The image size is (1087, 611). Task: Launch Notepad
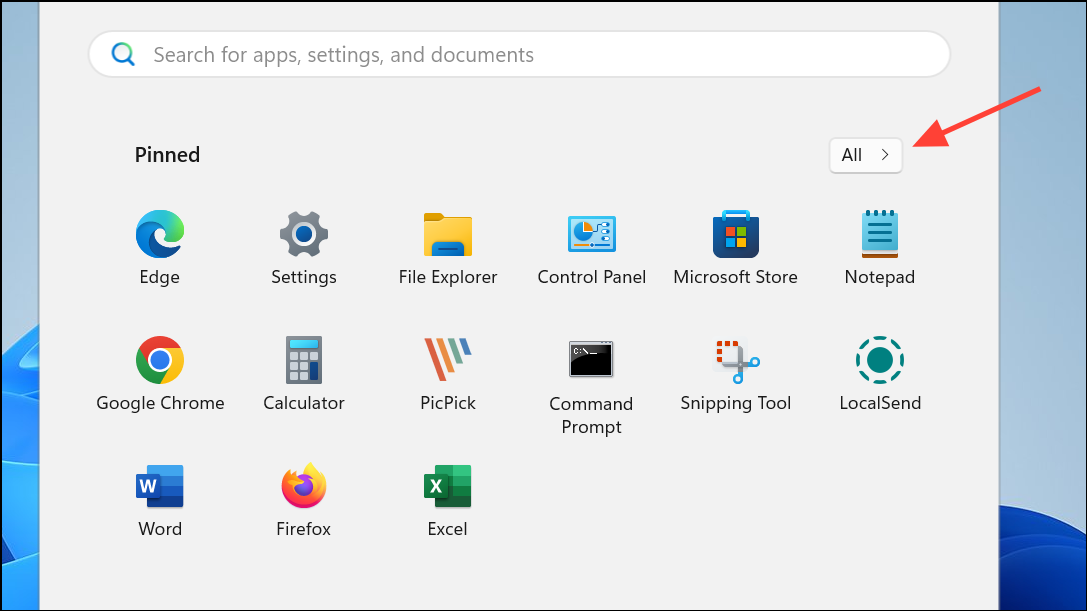(879, 235)
